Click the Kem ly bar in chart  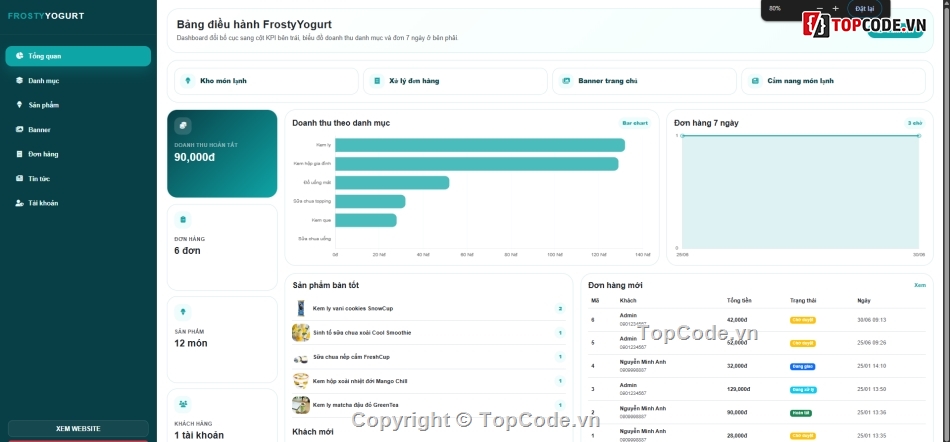coord(480,145)
